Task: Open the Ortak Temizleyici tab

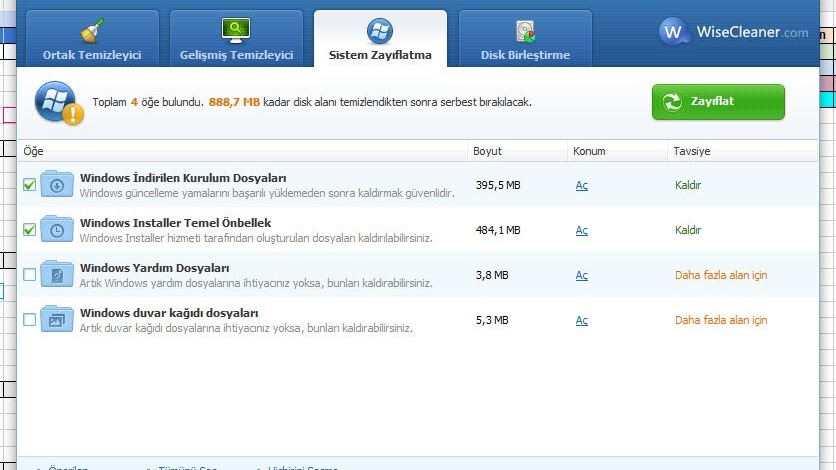Action: (92, 38)
